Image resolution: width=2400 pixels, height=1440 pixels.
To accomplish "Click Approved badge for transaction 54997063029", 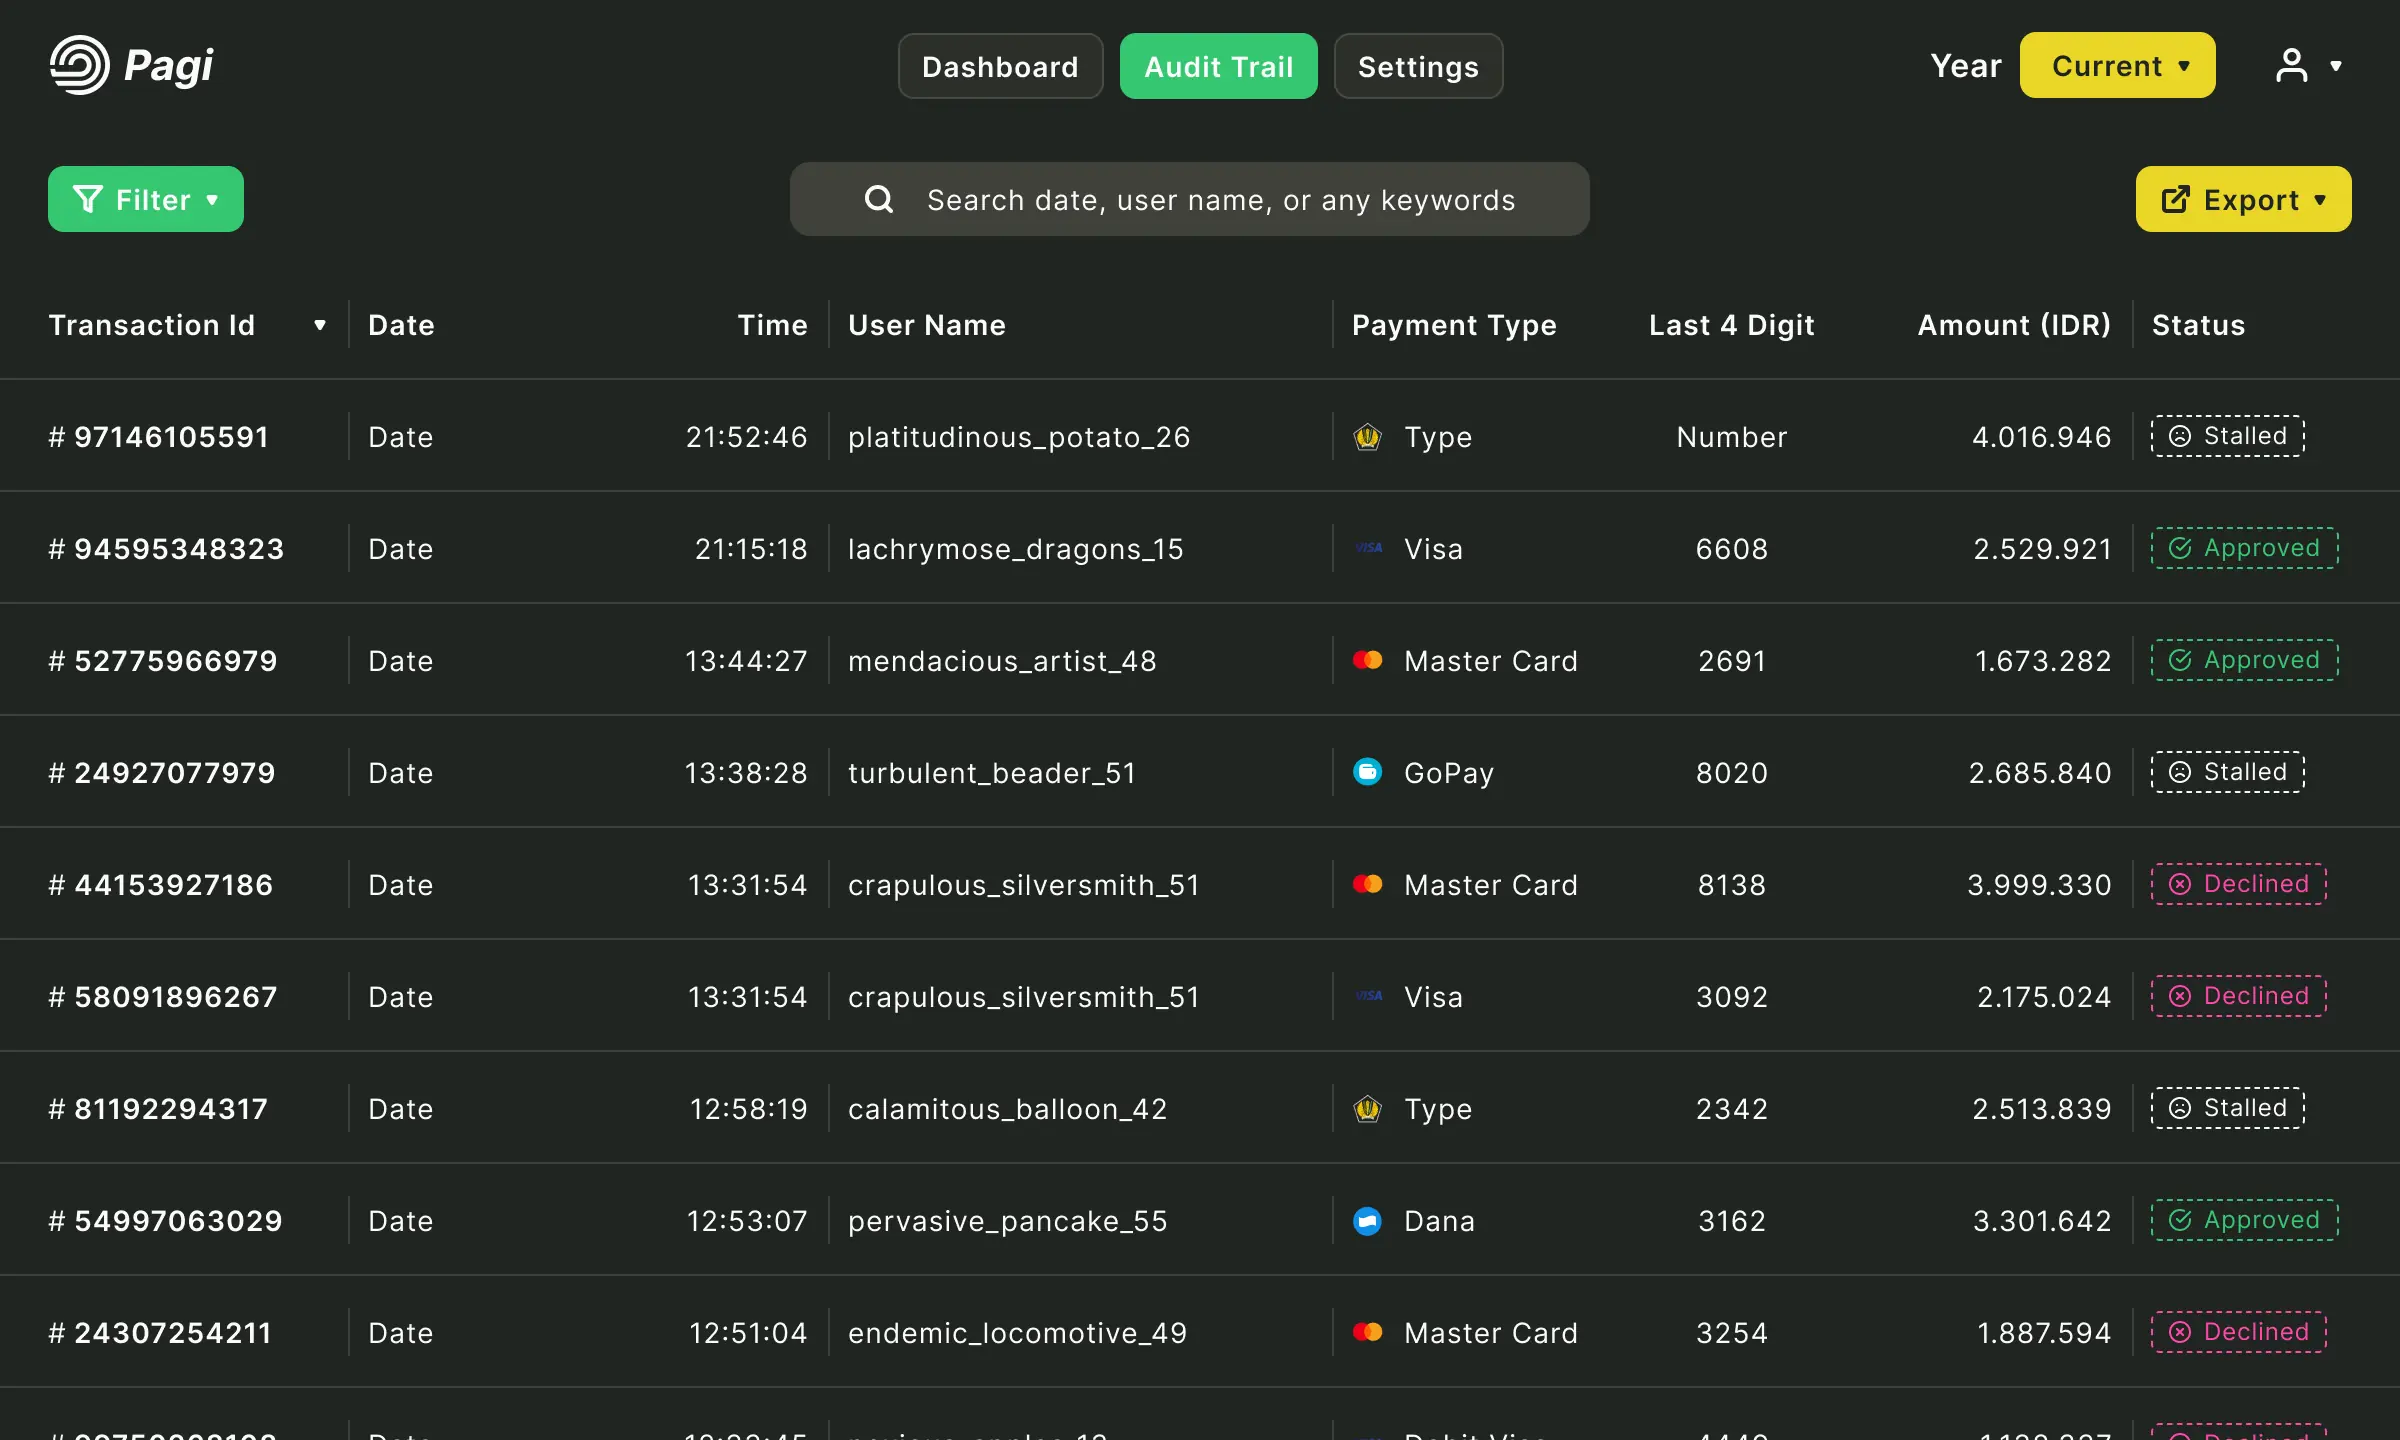I will [x=2245, y=1220].
